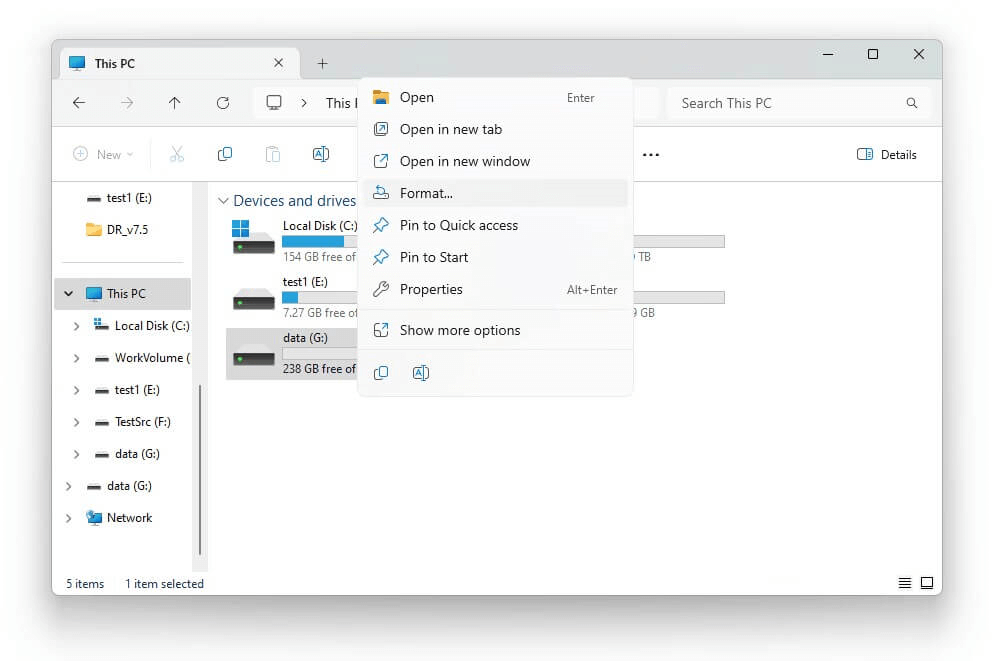Click the Rename icon in the toolbar
This screenshot has width=1001, height=661.
pyautogui.click(x=320, y=154)
